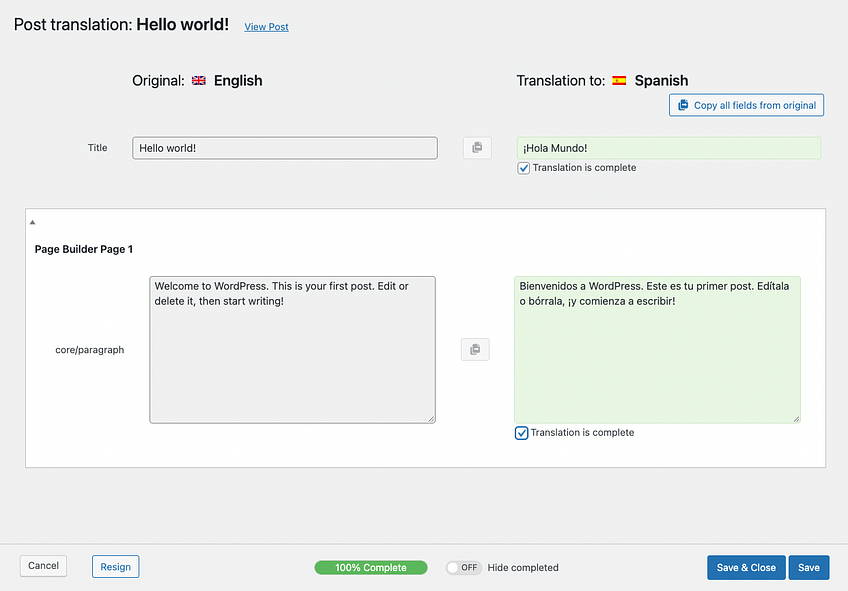This screenshot has height=591, width=848.
Task: Click the copy icon beside core/paragraph field
Action: click(x=475, y=349)
